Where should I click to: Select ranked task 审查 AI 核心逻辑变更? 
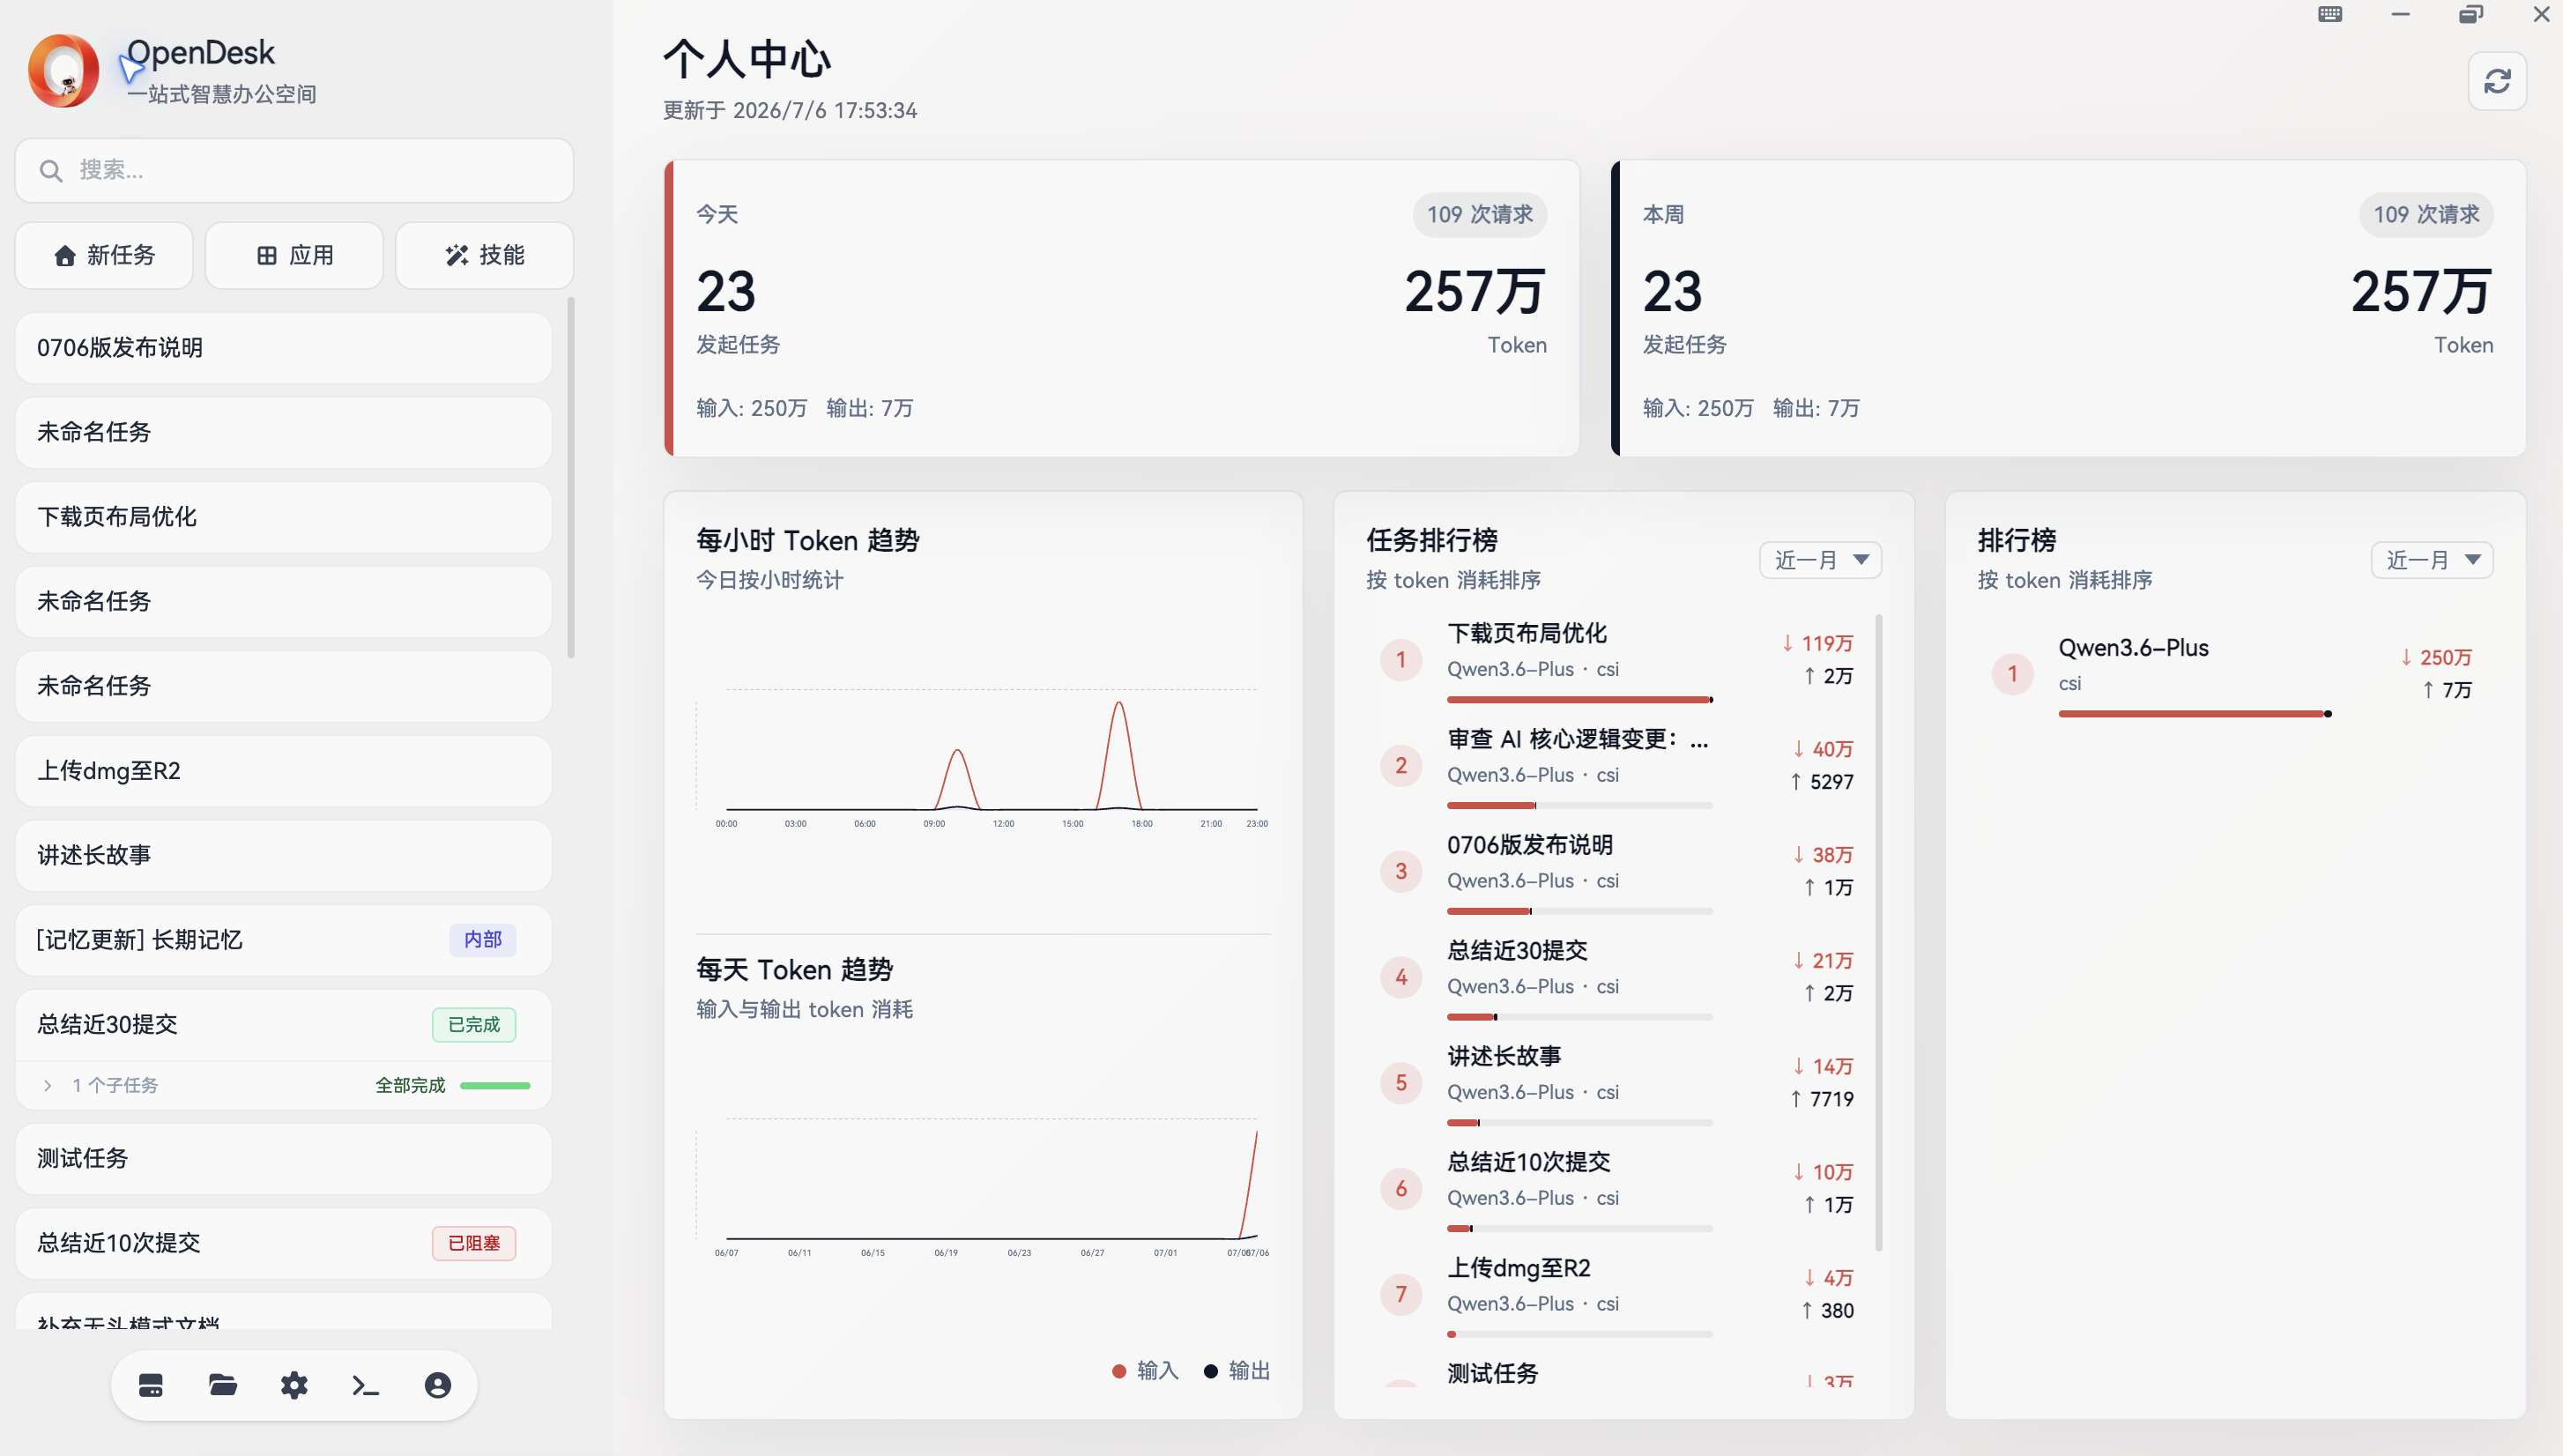pyautogui.click(x=1616, y=766)
